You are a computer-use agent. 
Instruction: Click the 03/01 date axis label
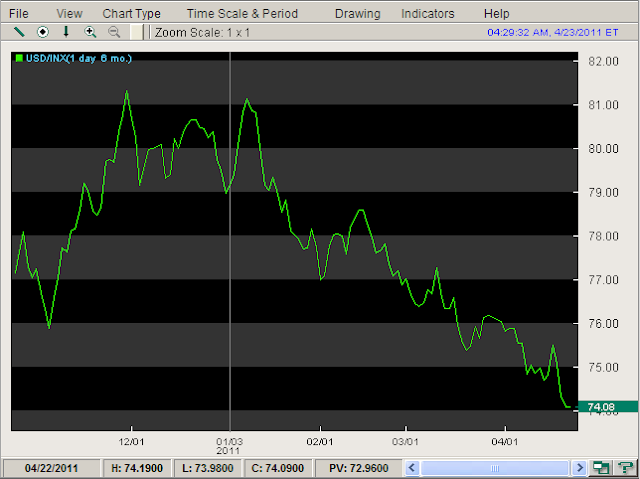pos(405,441)
